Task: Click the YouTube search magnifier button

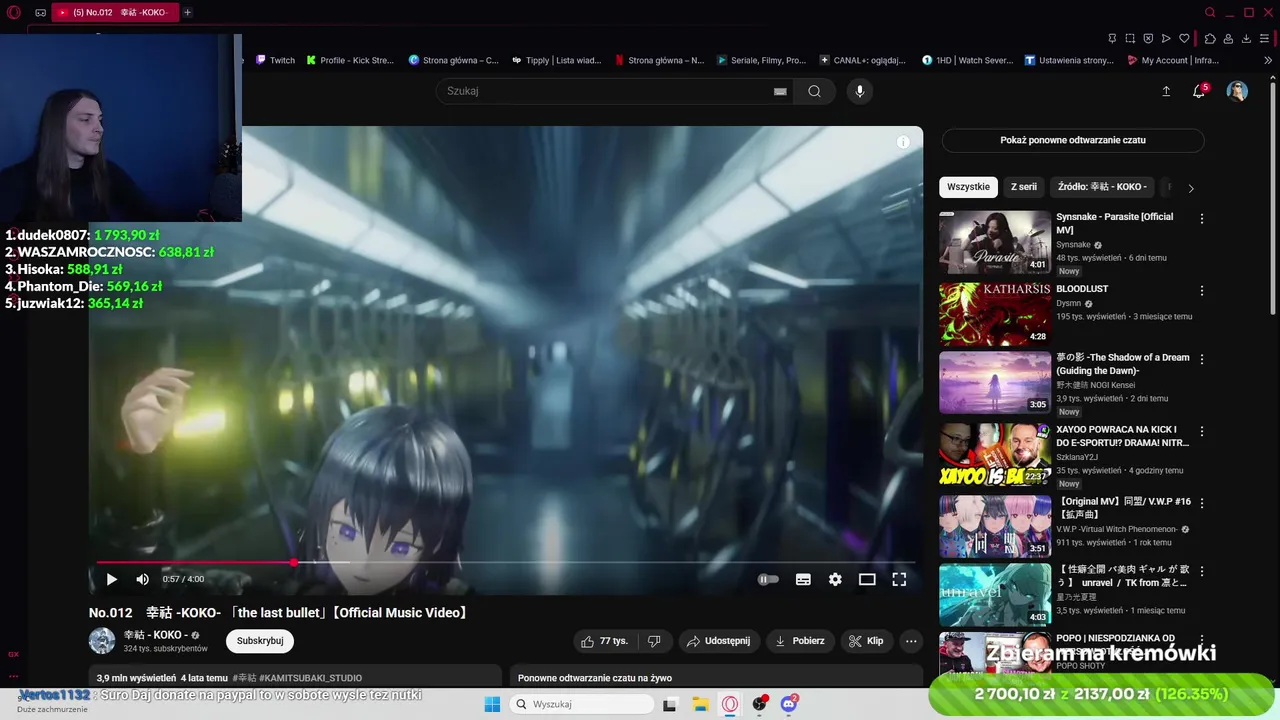Action: (x=814, y=91)
